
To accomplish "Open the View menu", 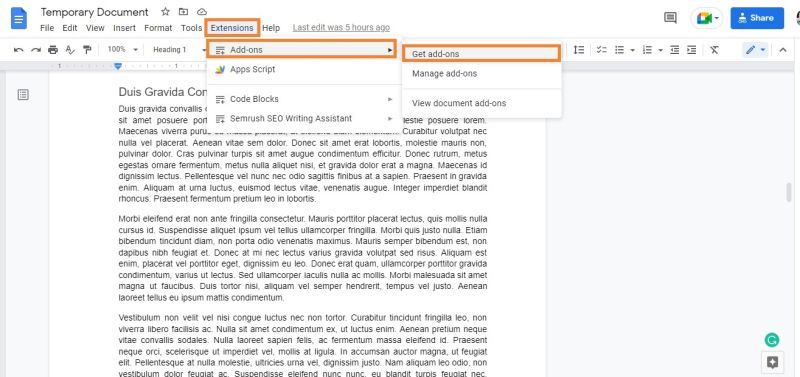I will click(x=95, y=28).
